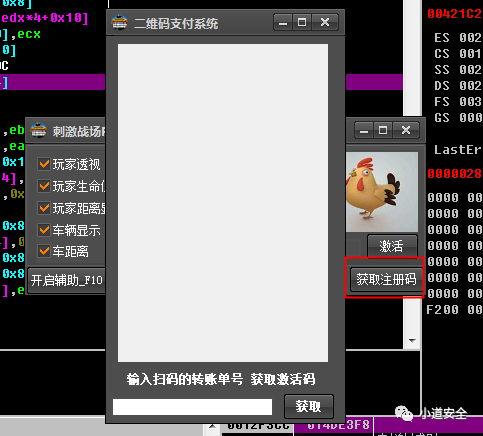Click the 开启辅助_F10 button
The image size is (483, 436).
tap(66, 280)
